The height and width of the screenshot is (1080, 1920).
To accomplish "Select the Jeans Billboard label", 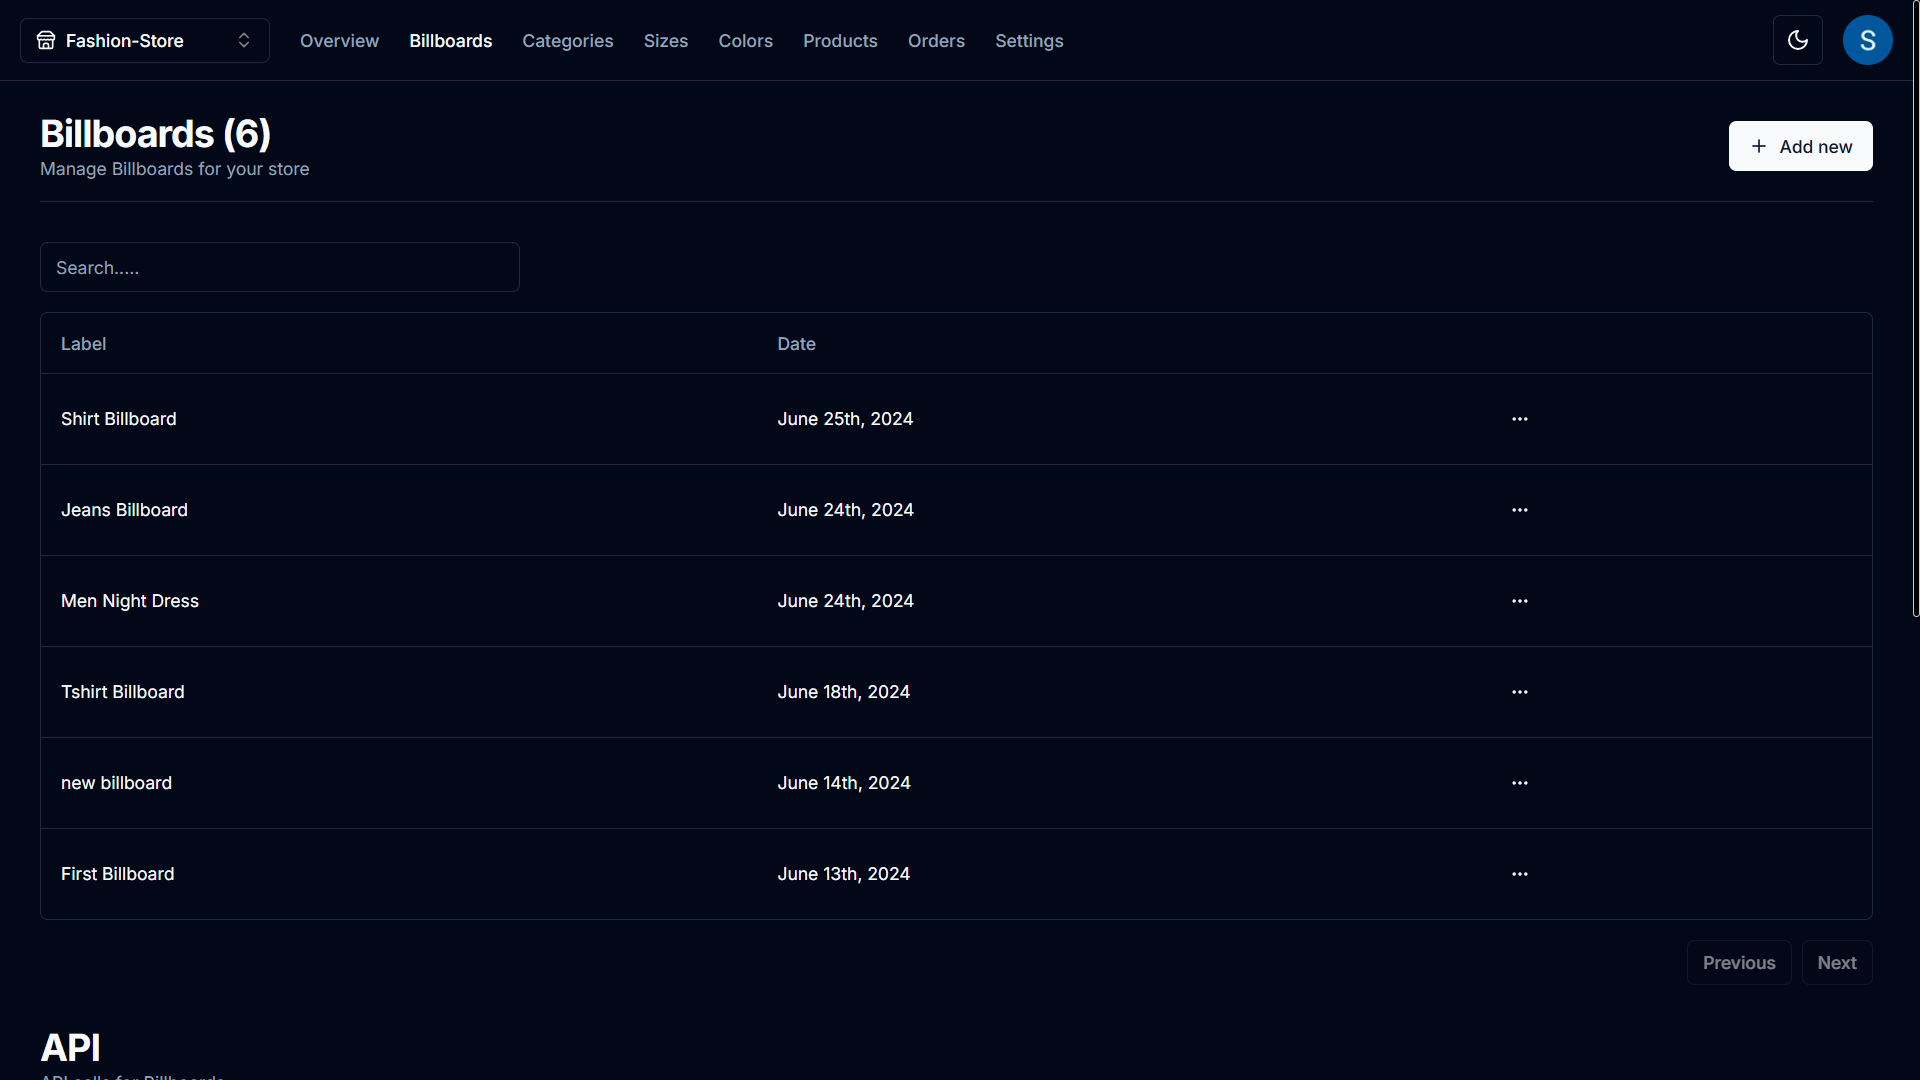I will pyautogui.click(x=124, y=510).
